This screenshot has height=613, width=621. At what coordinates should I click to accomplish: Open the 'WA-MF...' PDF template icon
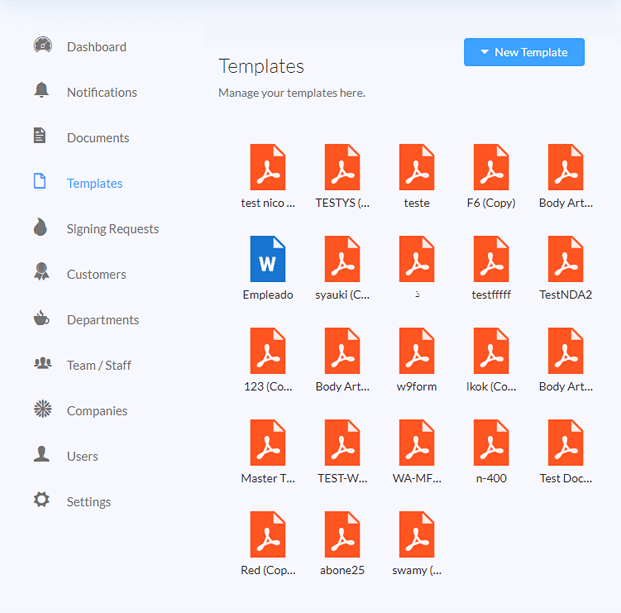[417, 443]
